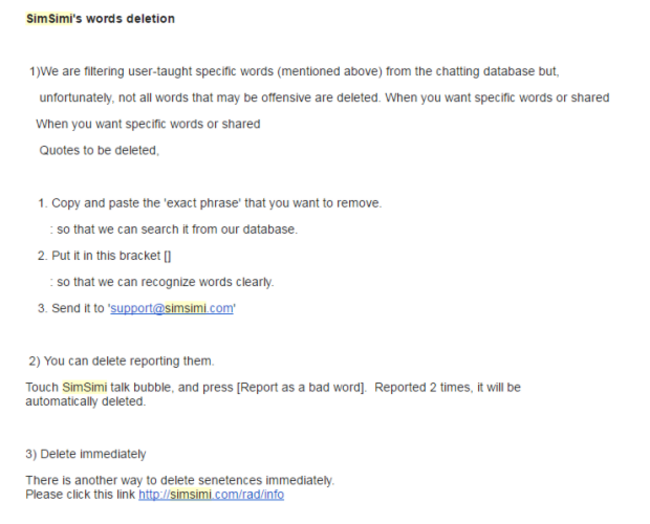
Task: Open the simsimi.com/rad/info link
Action: (211, 494)
